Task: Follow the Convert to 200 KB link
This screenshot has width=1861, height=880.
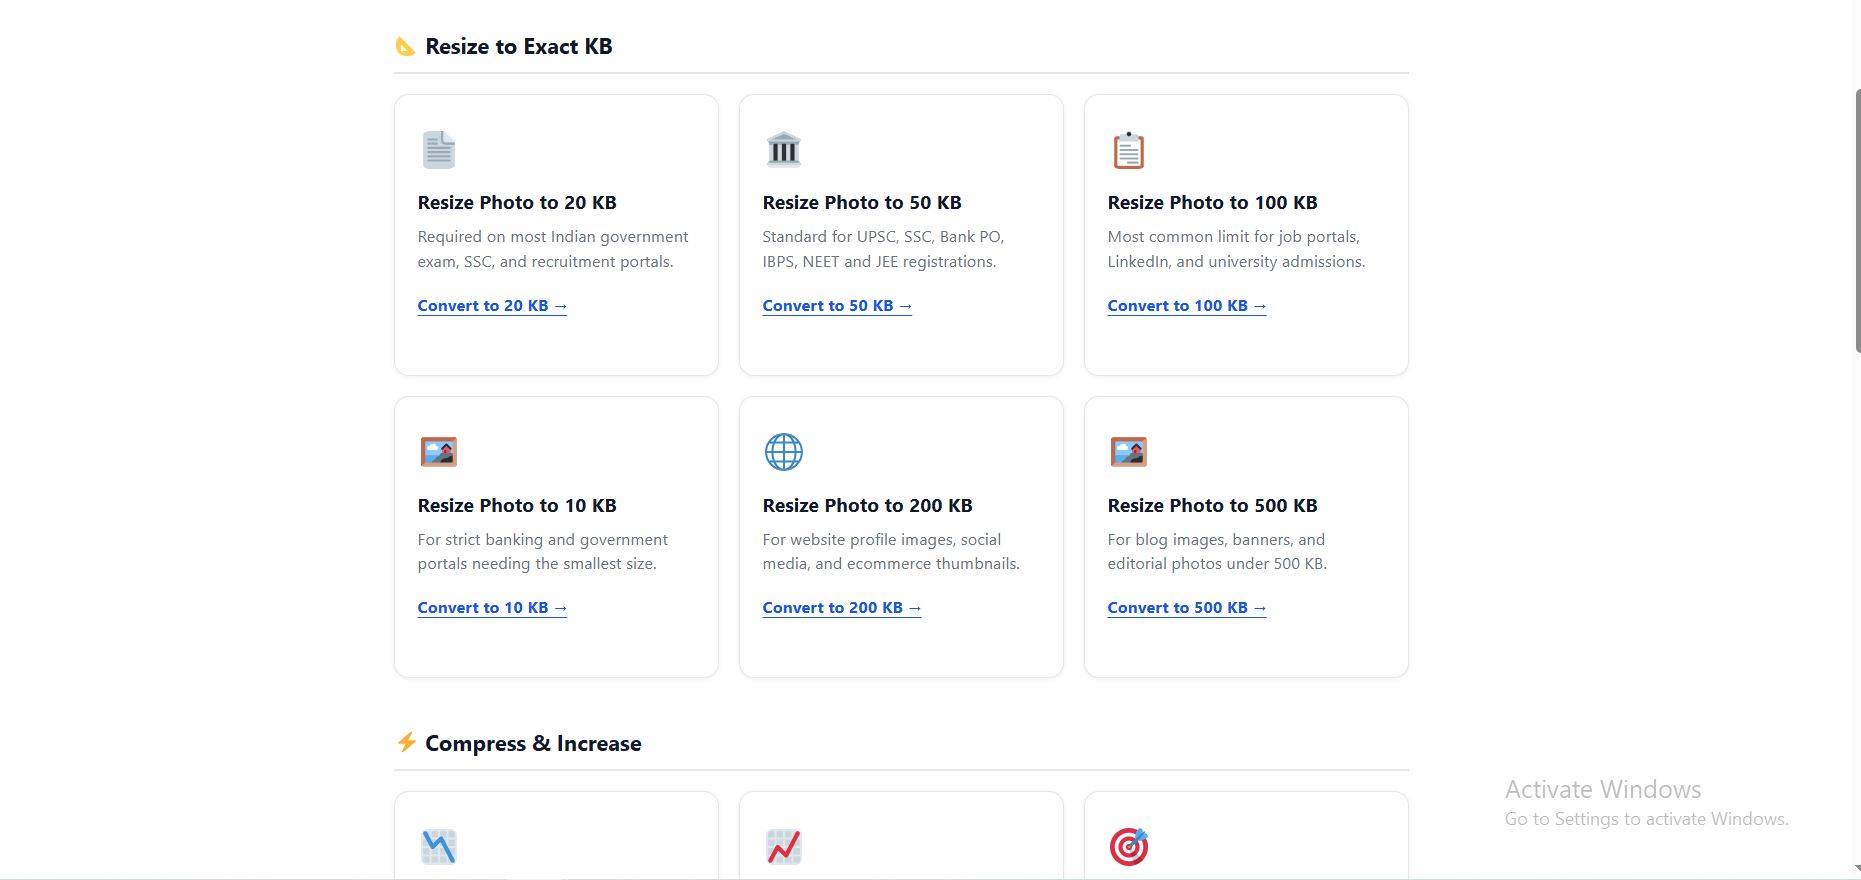Action: coord(841,608)
